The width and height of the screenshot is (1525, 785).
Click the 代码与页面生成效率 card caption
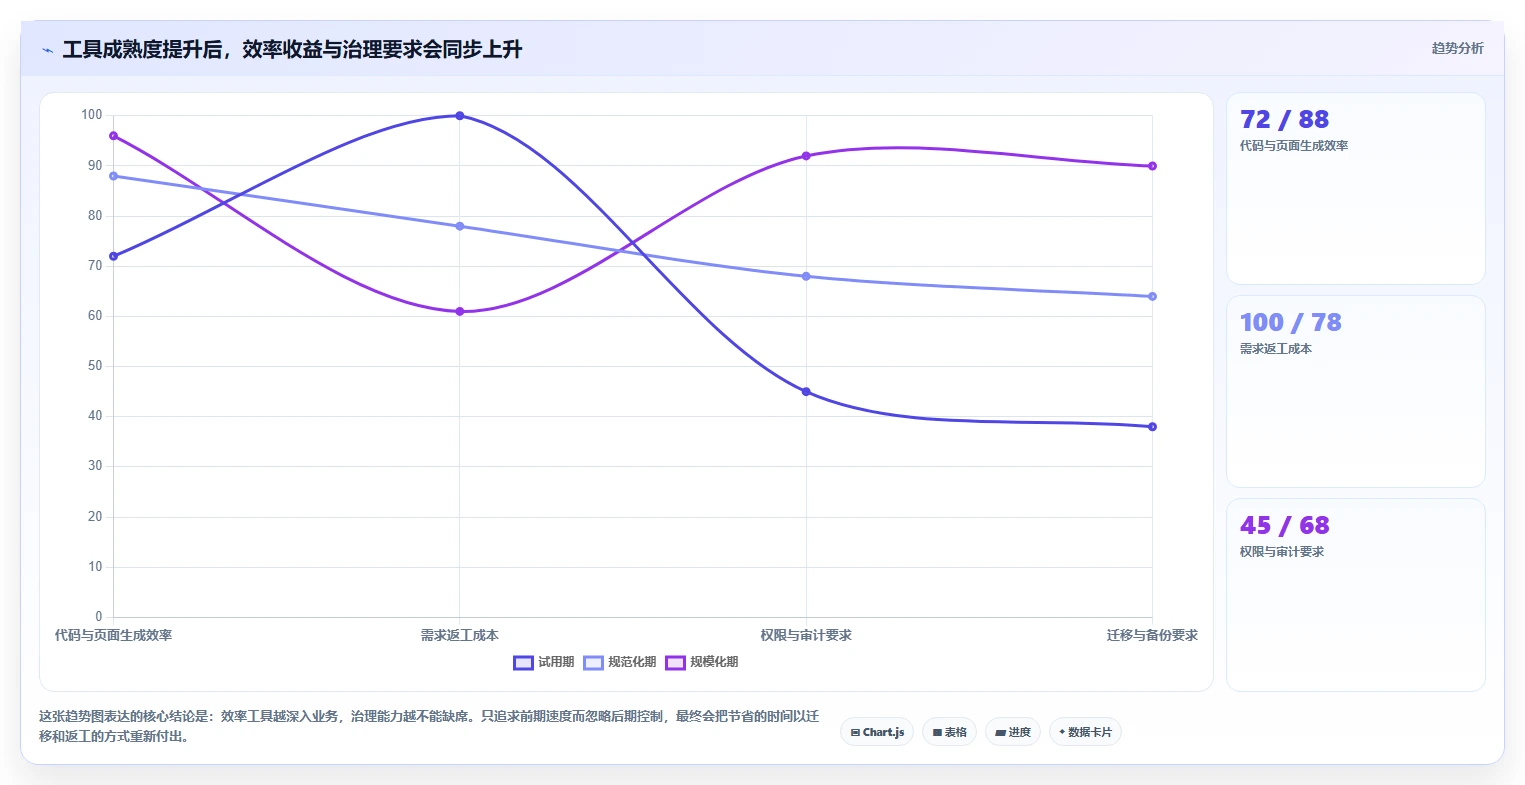[x=1294, y=146]
